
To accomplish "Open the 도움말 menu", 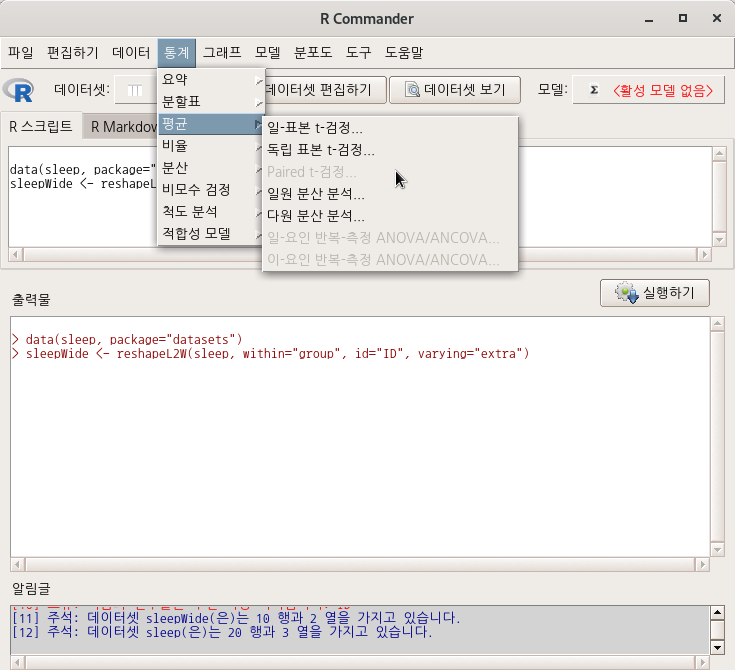I will click(404, 52).
